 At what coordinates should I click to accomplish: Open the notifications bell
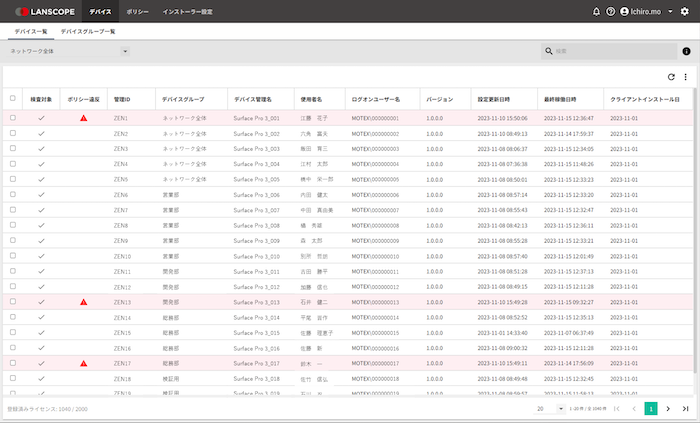596,12
